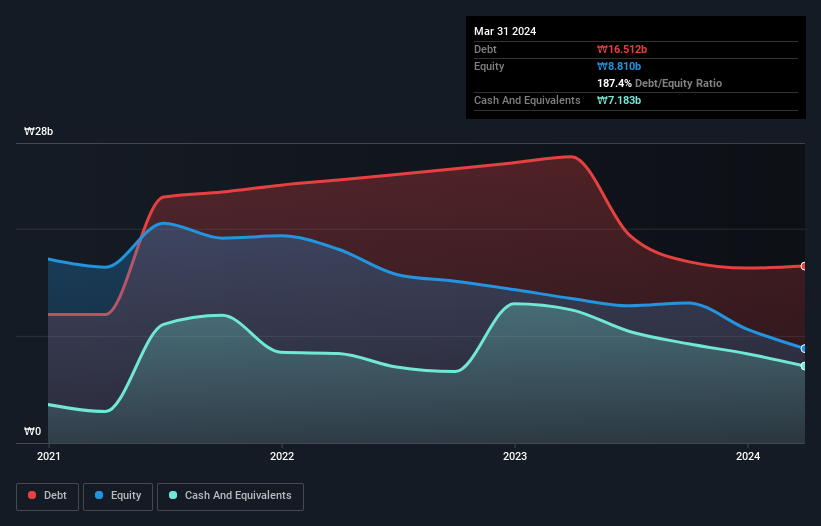Click the Debt label in tooltip
The height and width of the screenshot is (526, 821).
click(x=485, y=49)
